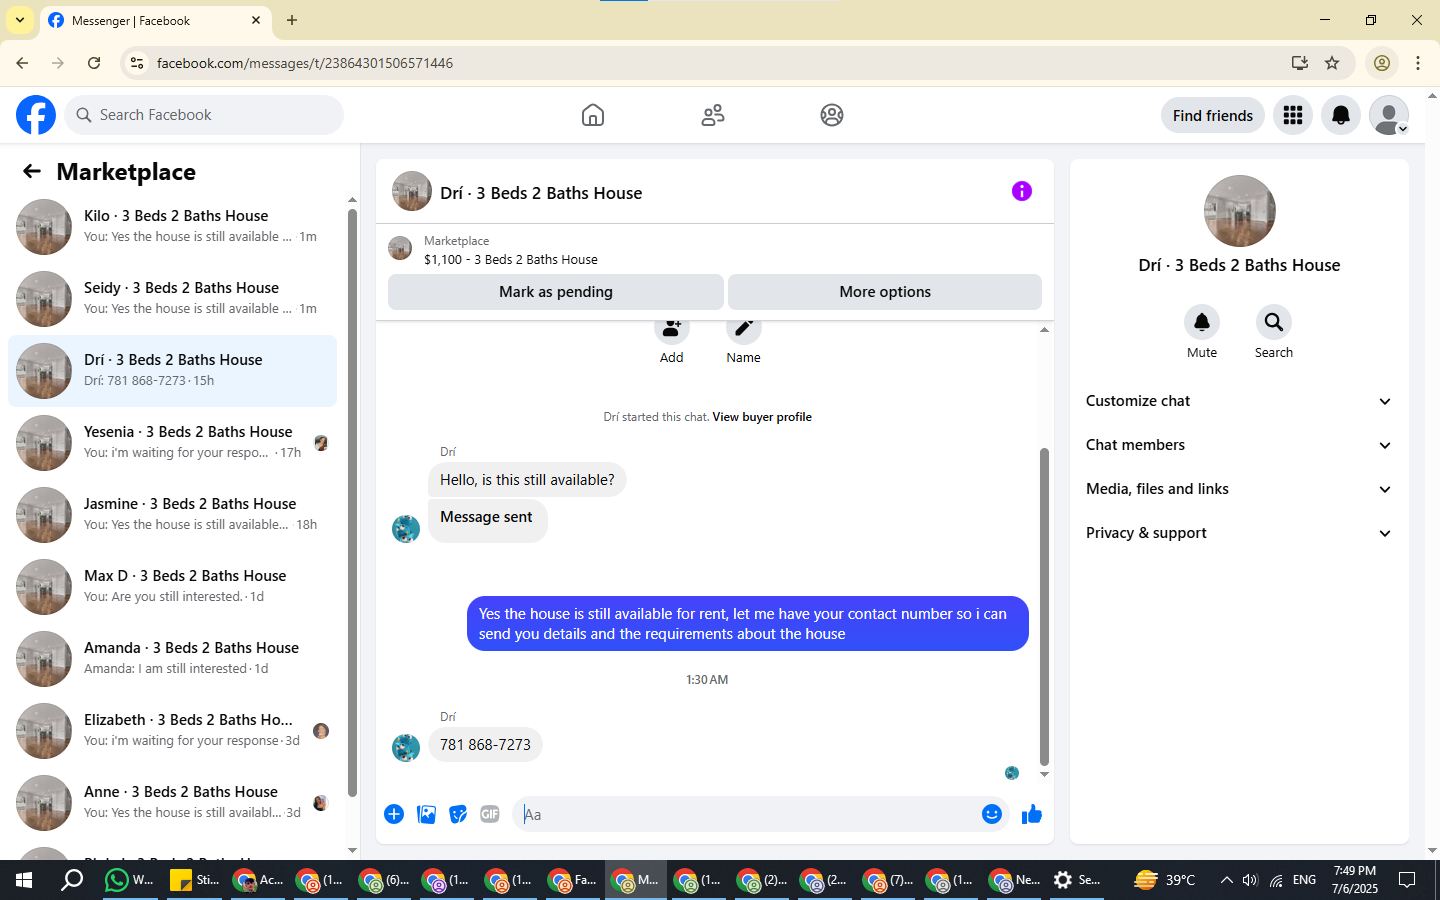Open a new browser tab
1440x900 pixels.
point(292,20)
